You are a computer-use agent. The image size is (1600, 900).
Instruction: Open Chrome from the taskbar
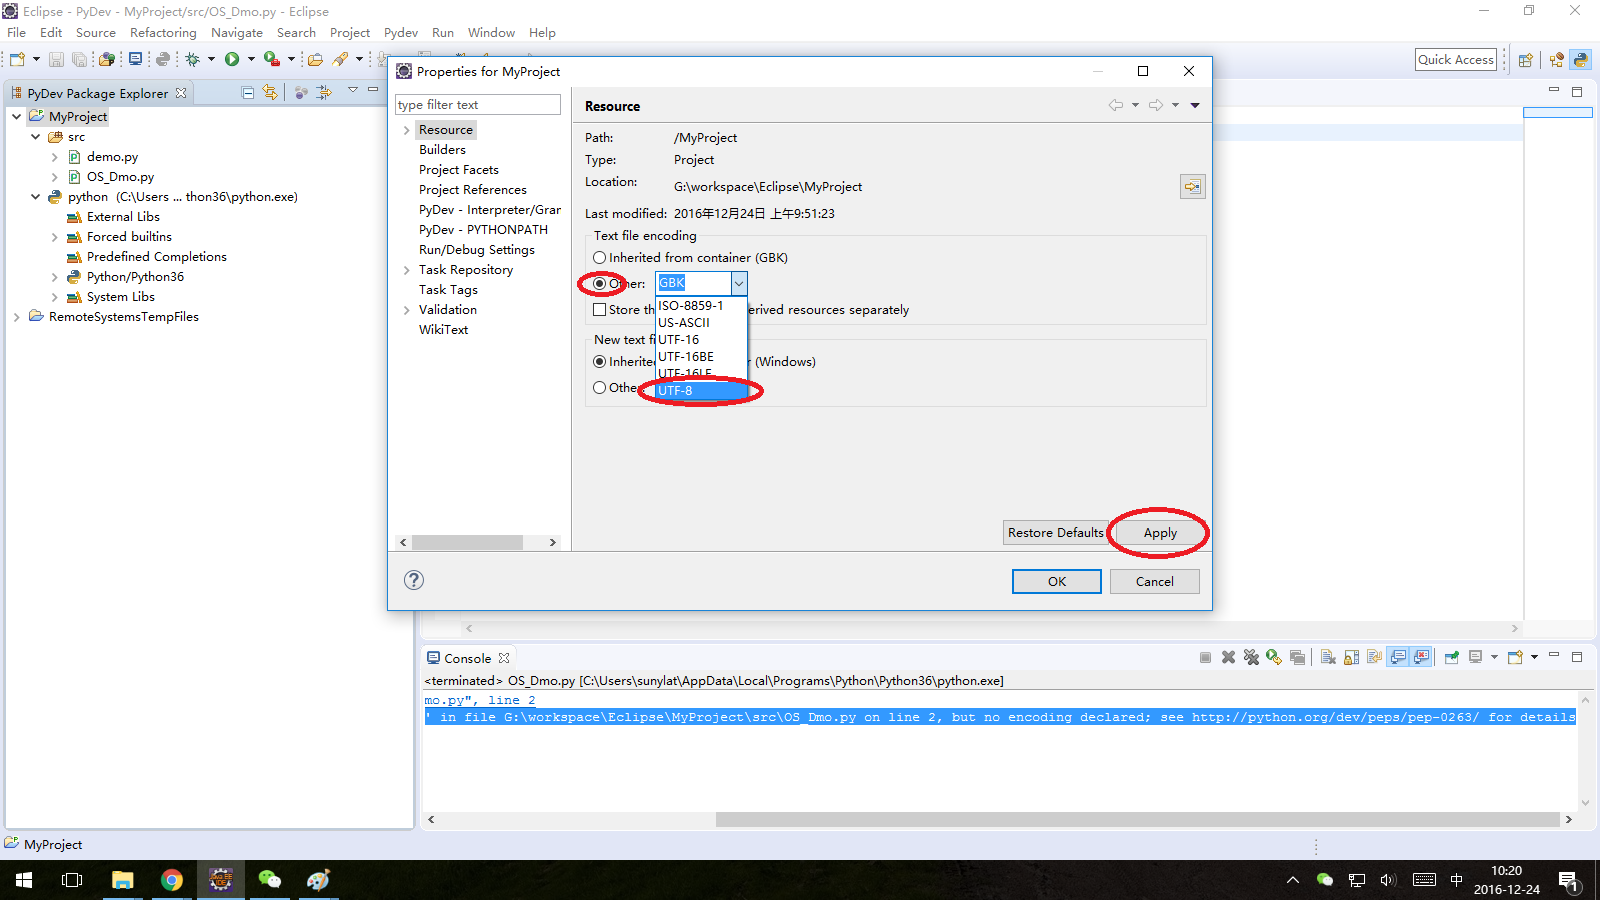tap(172, 880)
